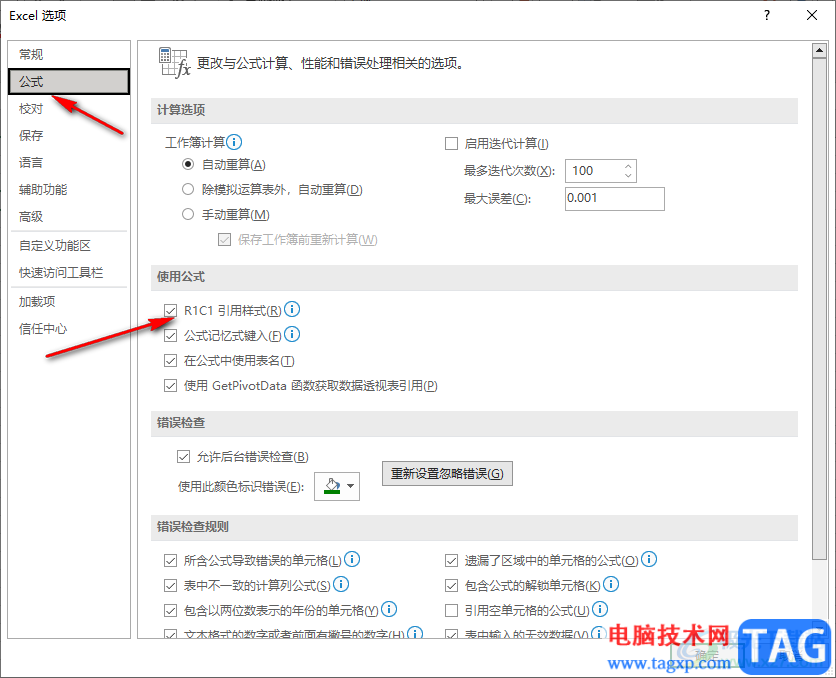Open the 校对 category
836x678 pixels.
point(69,109)
